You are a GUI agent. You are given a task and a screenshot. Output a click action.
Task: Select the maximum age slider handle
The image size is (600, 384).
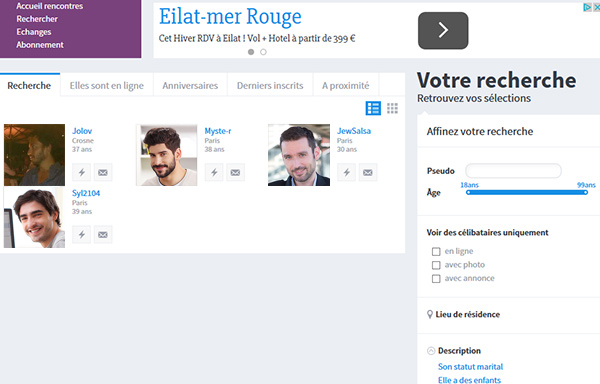(x=585, y=192)
